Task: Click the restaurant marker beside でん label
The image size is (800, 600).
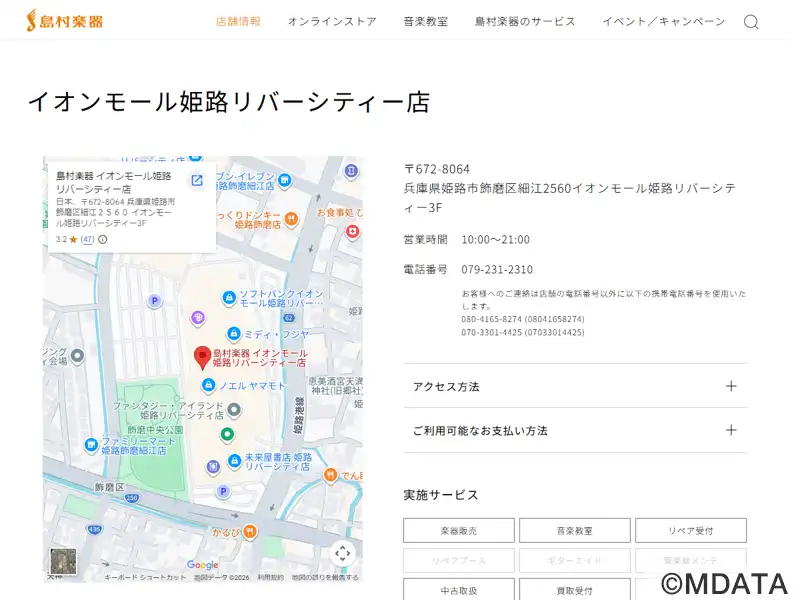Action: (331, 475)
